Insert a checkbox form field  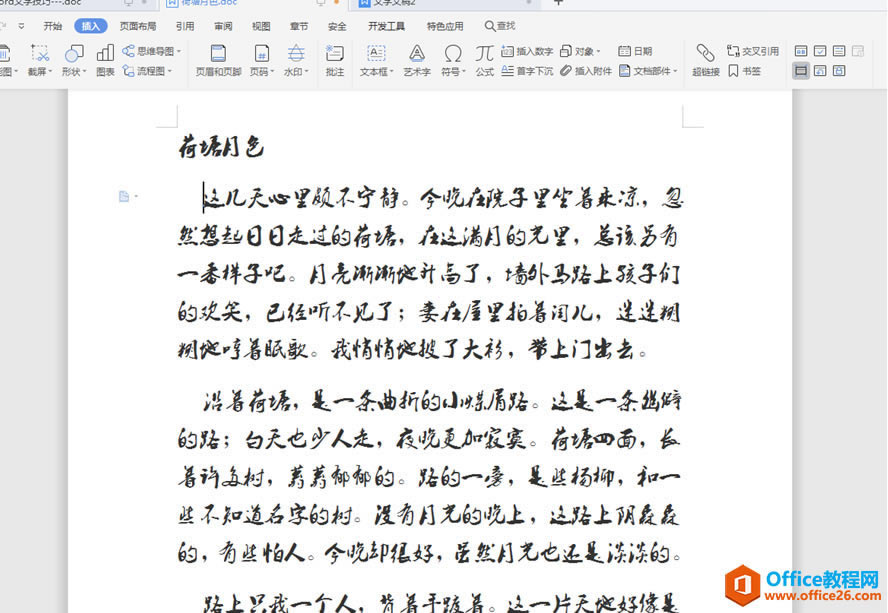click(820, 51)
